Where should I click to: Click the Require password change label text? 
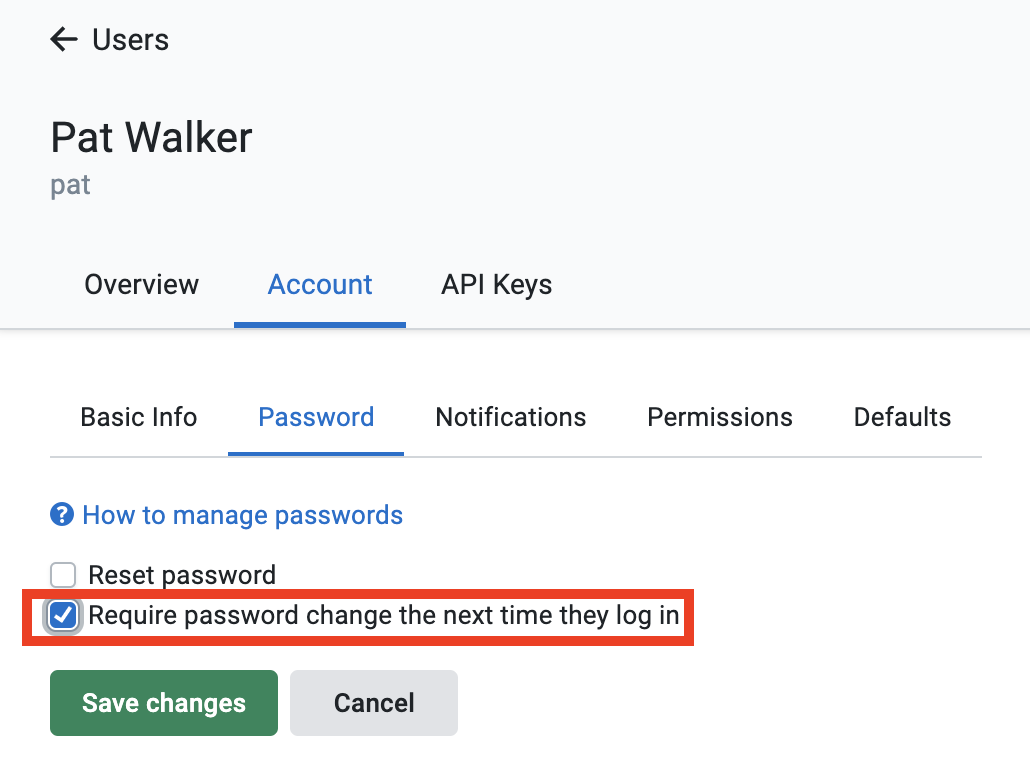(384, 615)
